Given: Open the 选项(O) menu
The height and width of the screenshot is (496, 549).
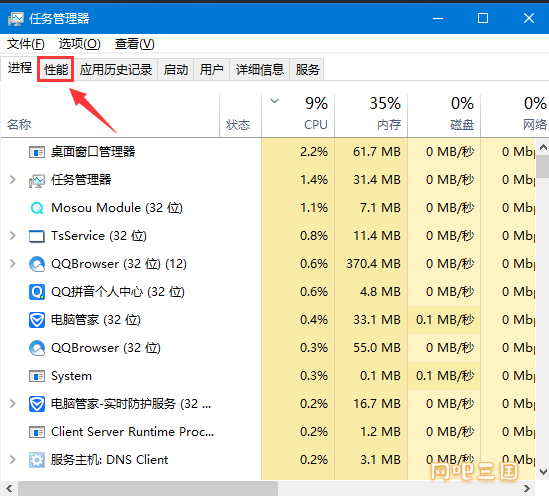Looking at the screenshot, I should 79,44.
